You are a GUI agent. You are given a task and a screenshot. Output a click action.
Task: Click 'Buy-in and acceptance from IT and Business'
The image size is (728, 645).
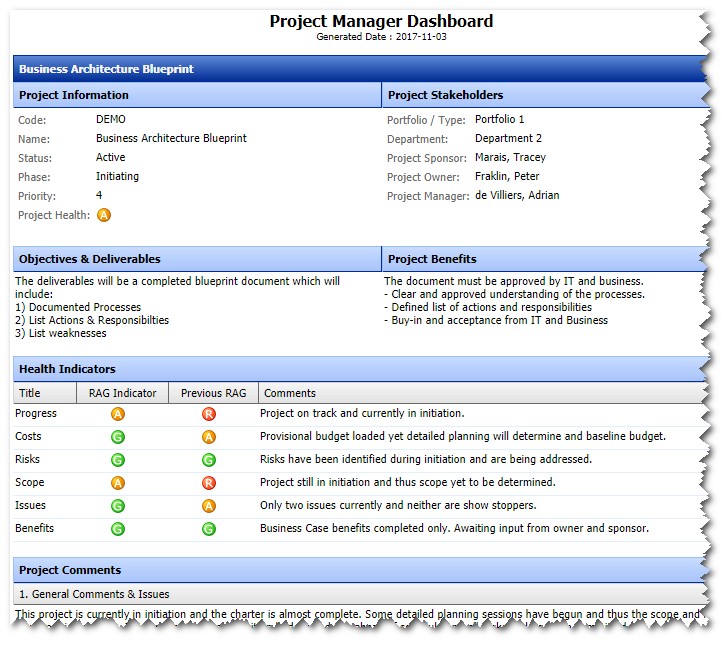[x=496, y=320]
